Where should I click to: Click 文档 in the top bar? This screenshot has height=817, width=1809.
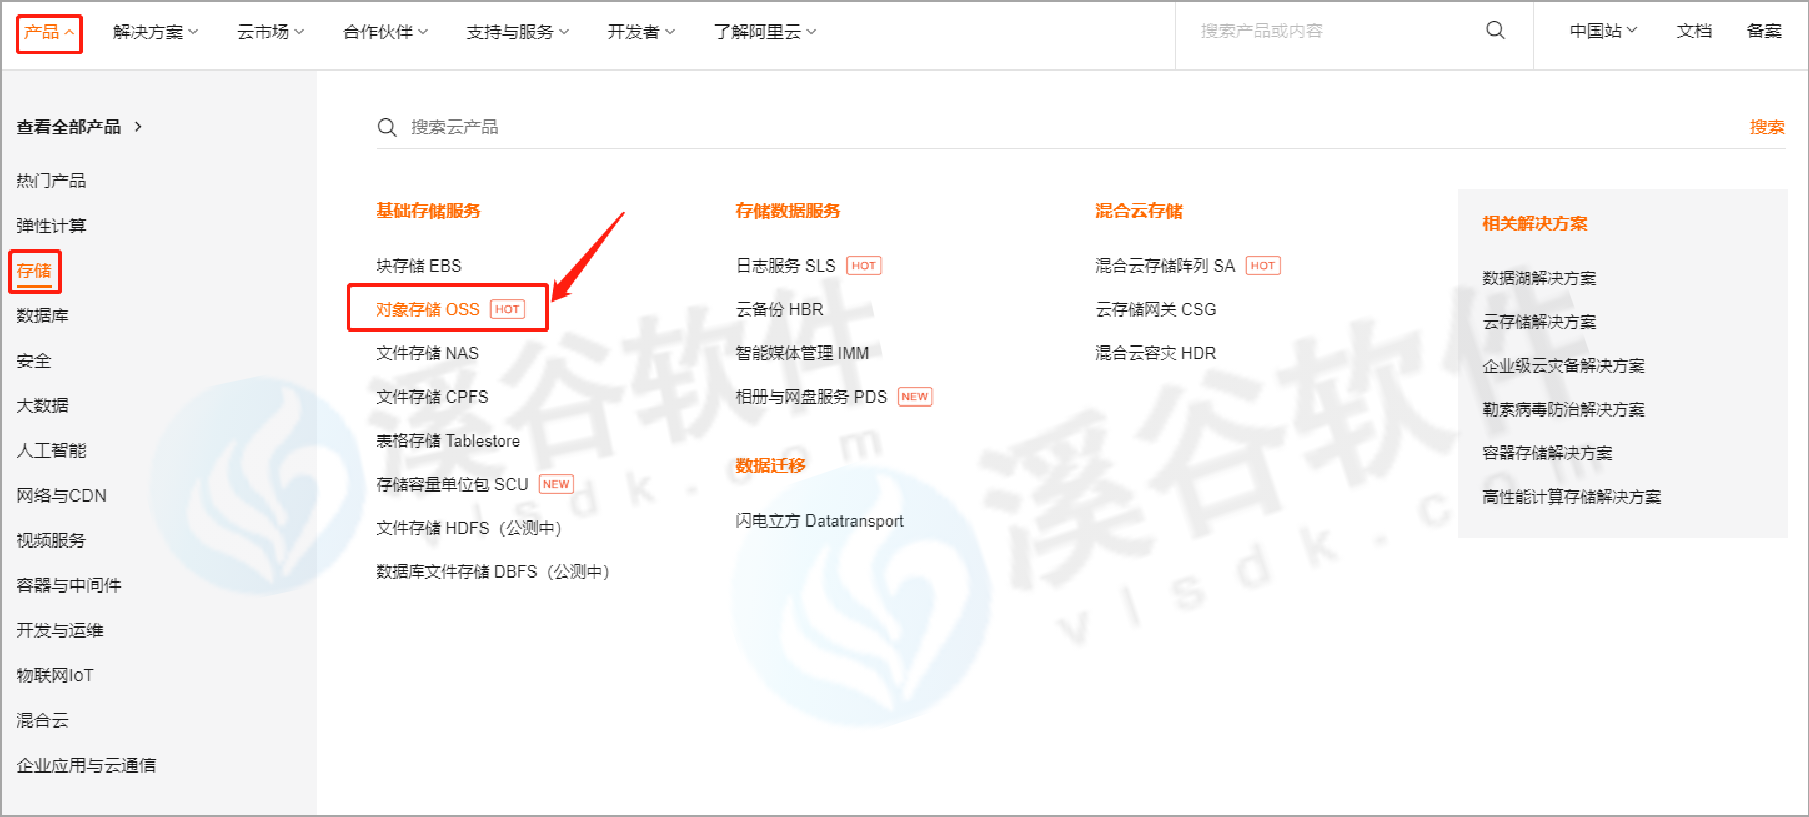point(1693,31)
